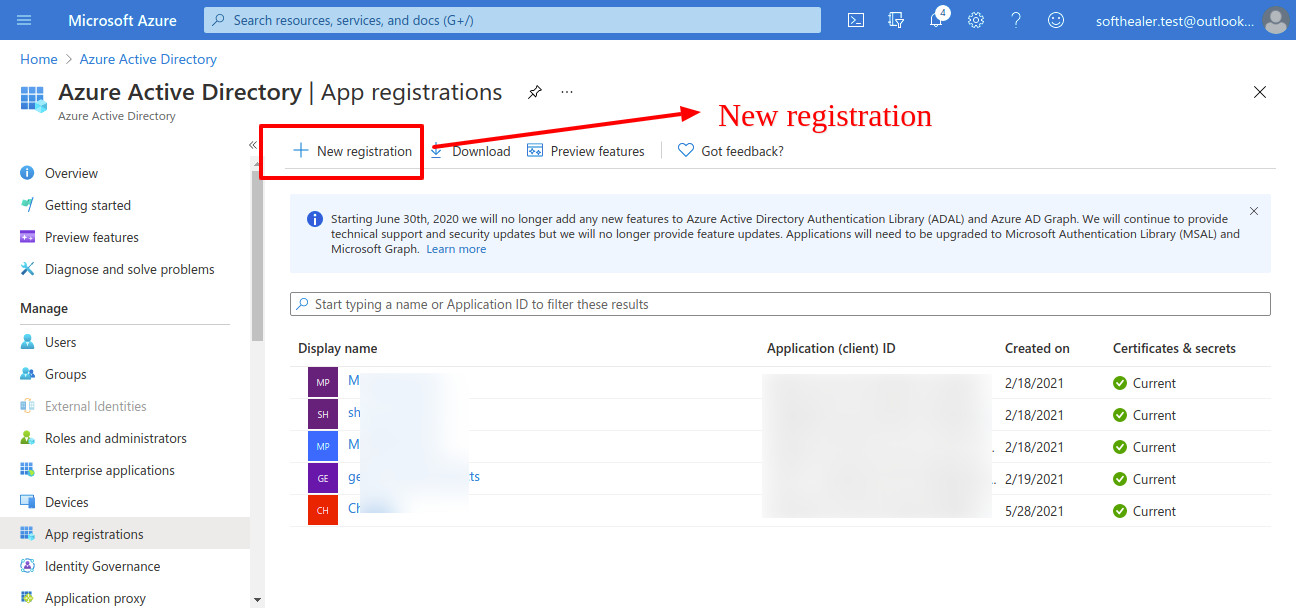This screenshot has width=1296, height=608.
Task: Close the App registrations blade
Action: (x=1260, y=92)
